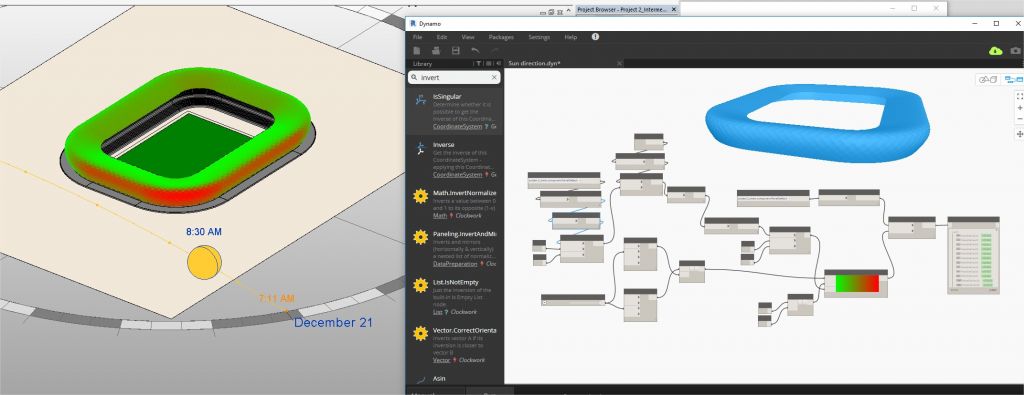The width and height of the screenshot is (1024, 395).
Task: Zoom out with the minus icon
Action: point(1019,119)
